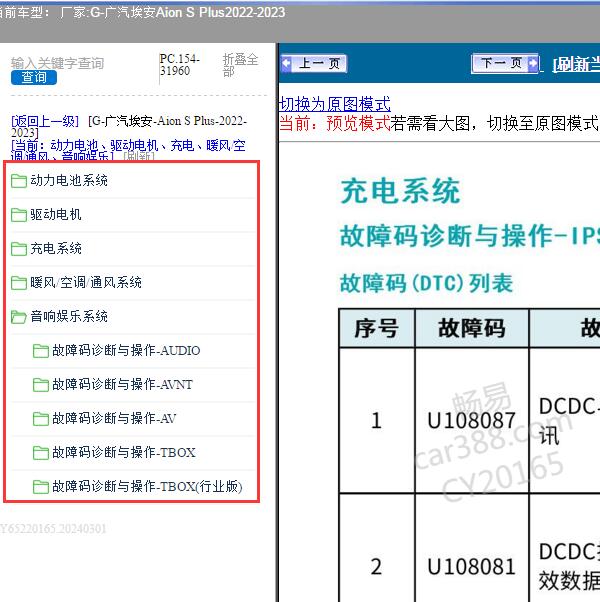Click the 当前 category breadcrumb link
This screenshot has height=602, width=600.
click(x=128, y=151)
